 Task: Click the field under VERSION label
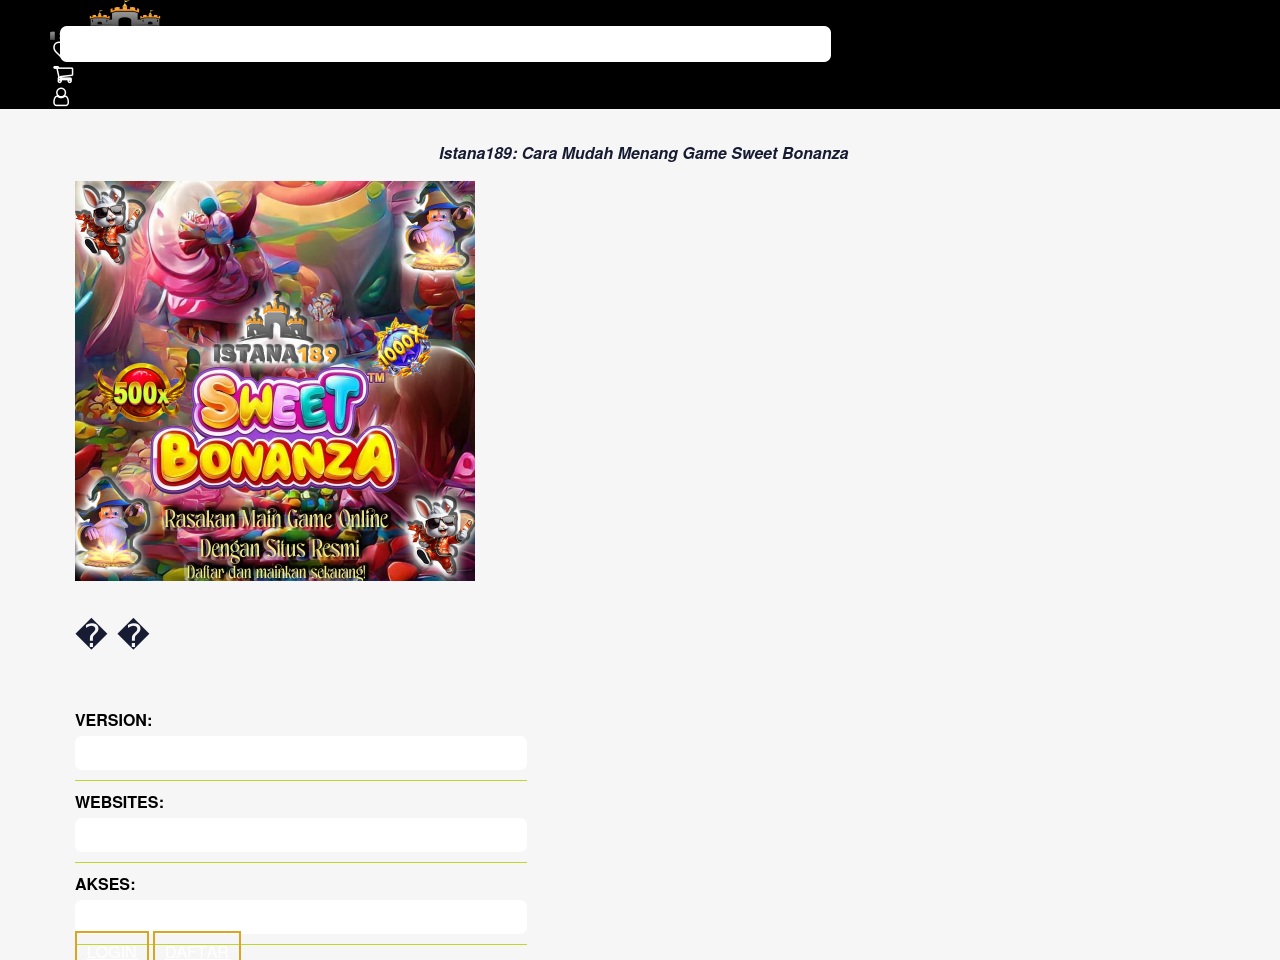tap(301, 753)
